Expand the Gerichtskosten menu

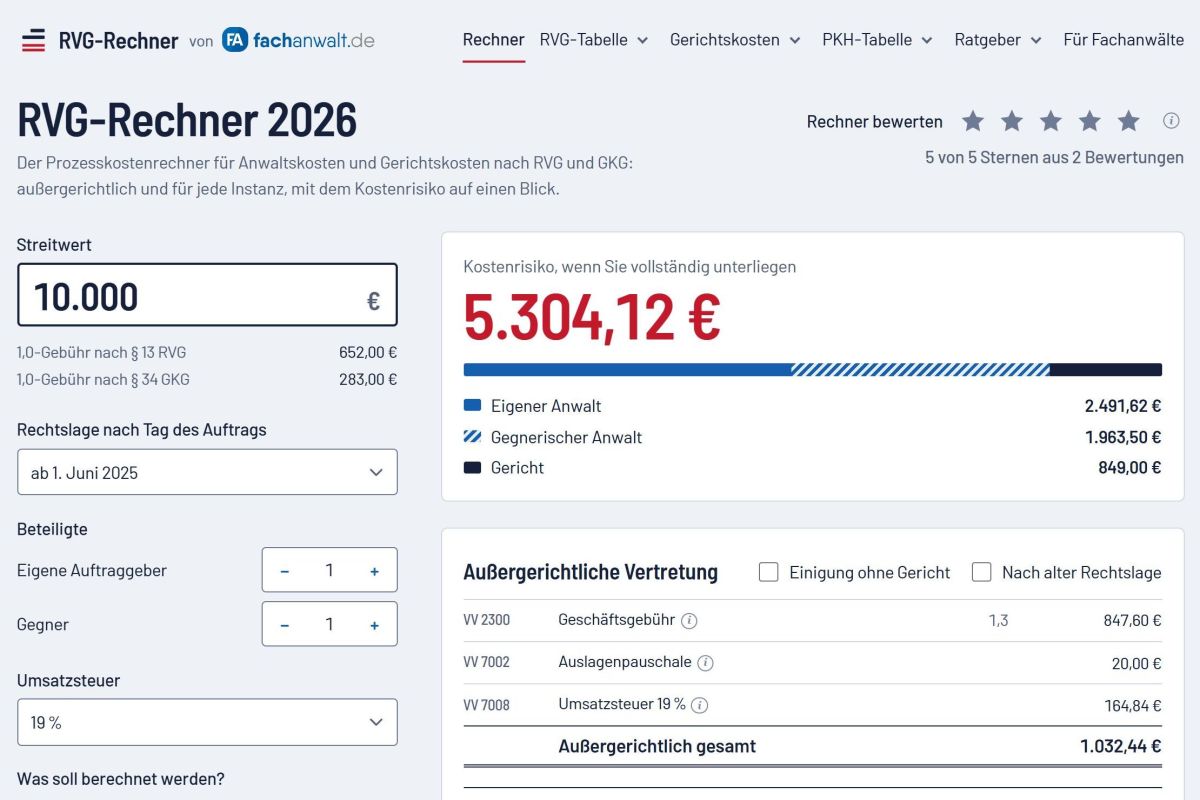tap(735, 40)
